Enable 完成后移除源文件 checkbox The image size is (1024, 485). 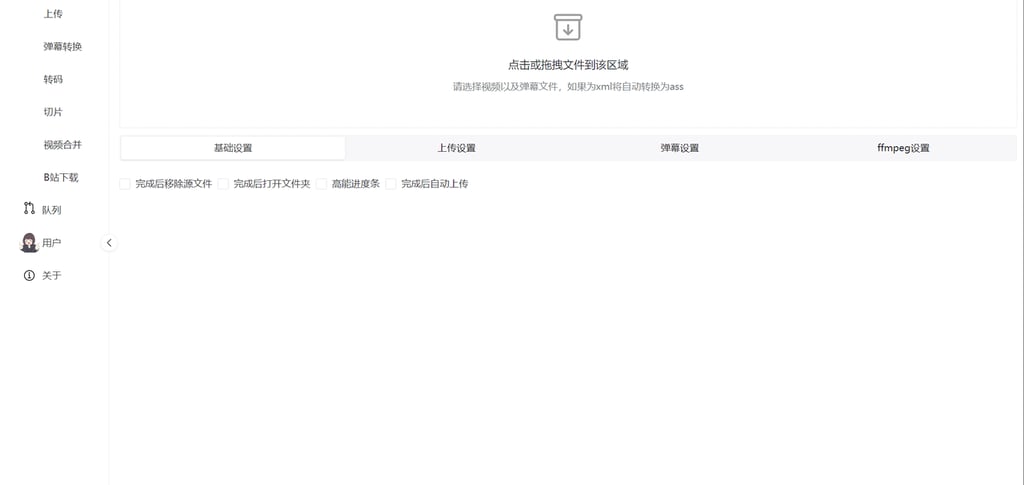click(x=125, y=184)
